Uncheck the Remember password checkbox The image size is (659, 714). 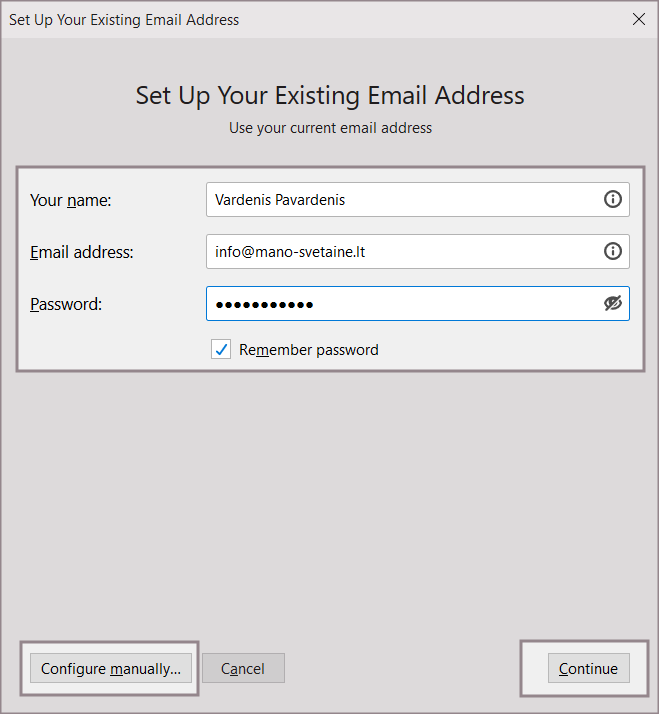tap(221, 350)
